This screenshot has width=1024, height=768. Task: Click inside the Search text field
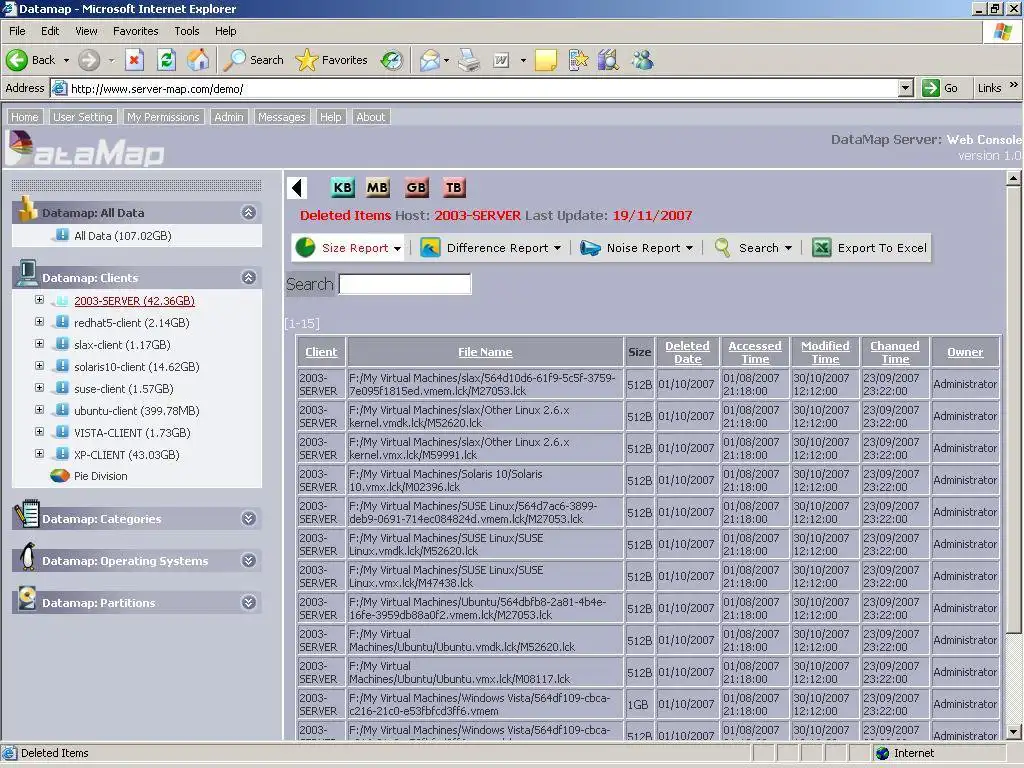(x=404, y=284)
